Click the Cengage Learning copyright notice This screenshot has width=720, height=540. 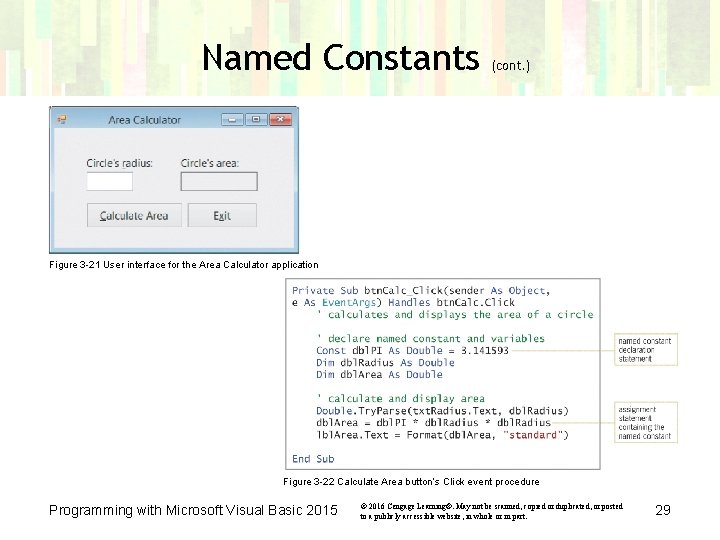pos(491,511)
